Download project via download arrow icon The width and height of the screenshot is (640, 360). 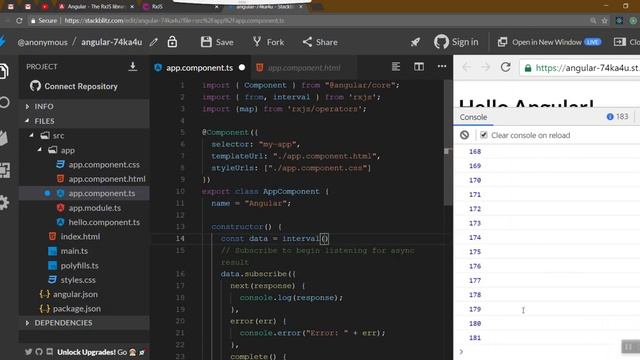[x=133, y=67]
